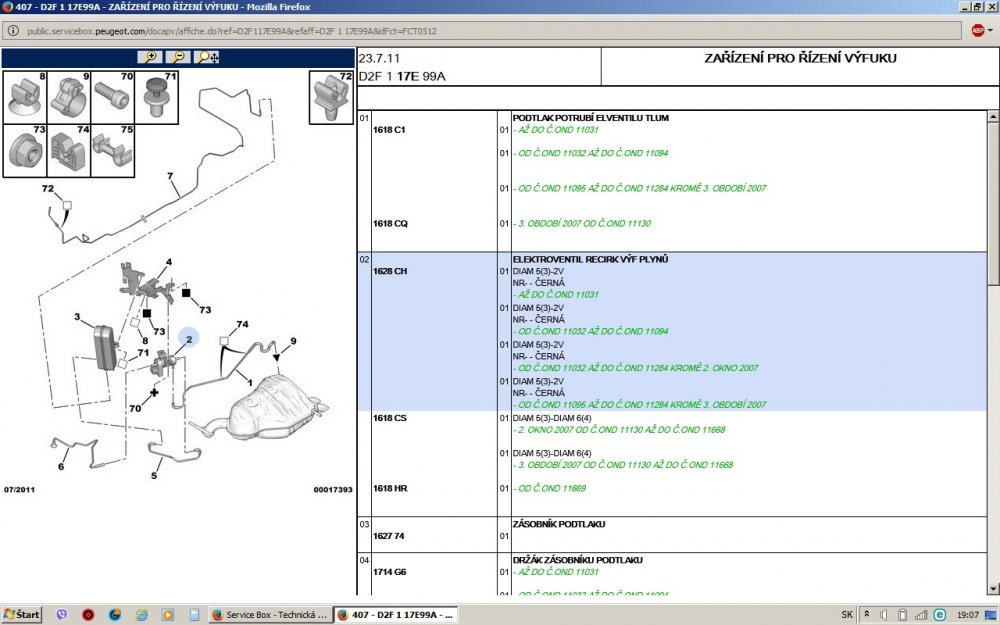Viewport: 1000px width, 625px height.
Task: Click PODTLAK POTRUBÍ ELVENTILU TLUM heading
Action: [591, 118]
